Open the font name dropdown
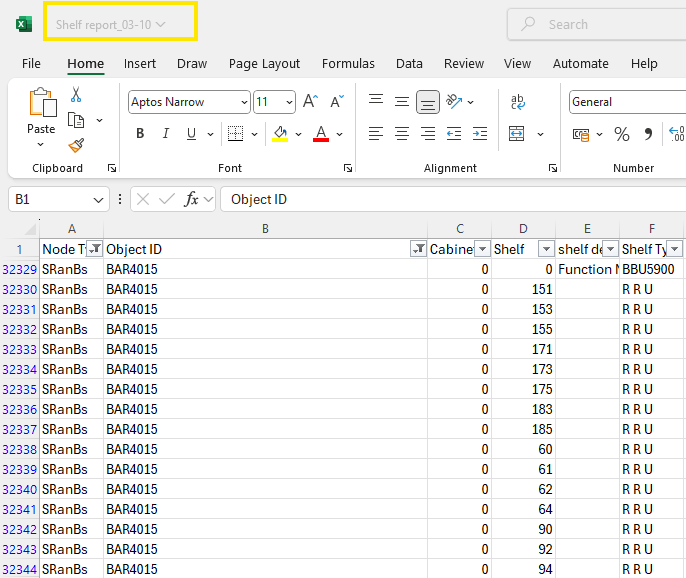Image resolution: width=686 pixels, height=578 pixels. tap(244, 102)
